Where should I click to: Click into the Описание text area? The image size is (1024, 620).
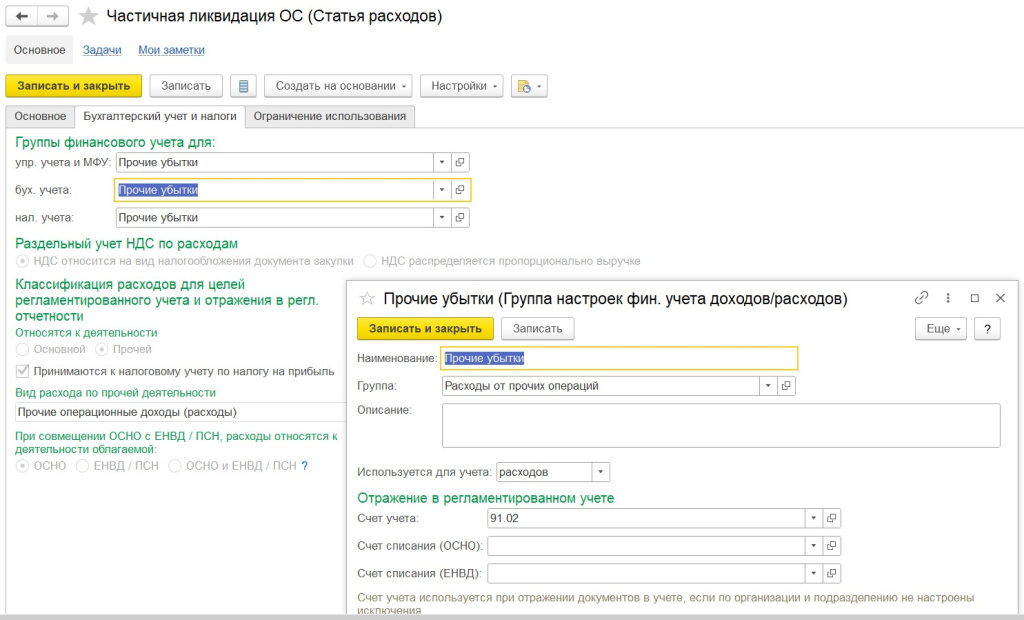click(721, 425)
